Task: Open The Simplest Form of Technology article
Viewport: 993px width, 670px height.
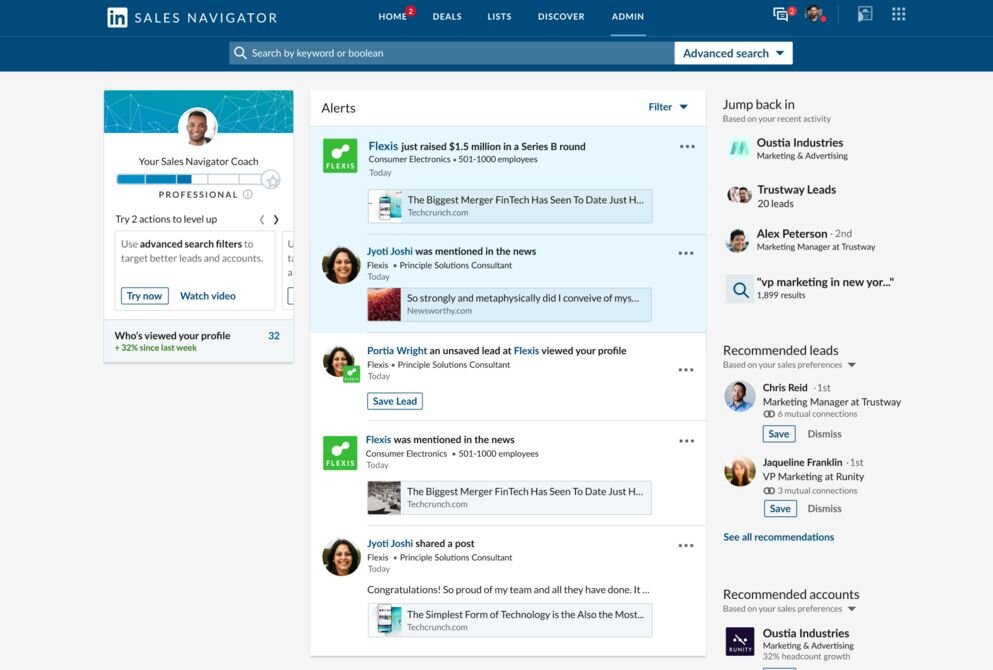Action: coord(510,620)
